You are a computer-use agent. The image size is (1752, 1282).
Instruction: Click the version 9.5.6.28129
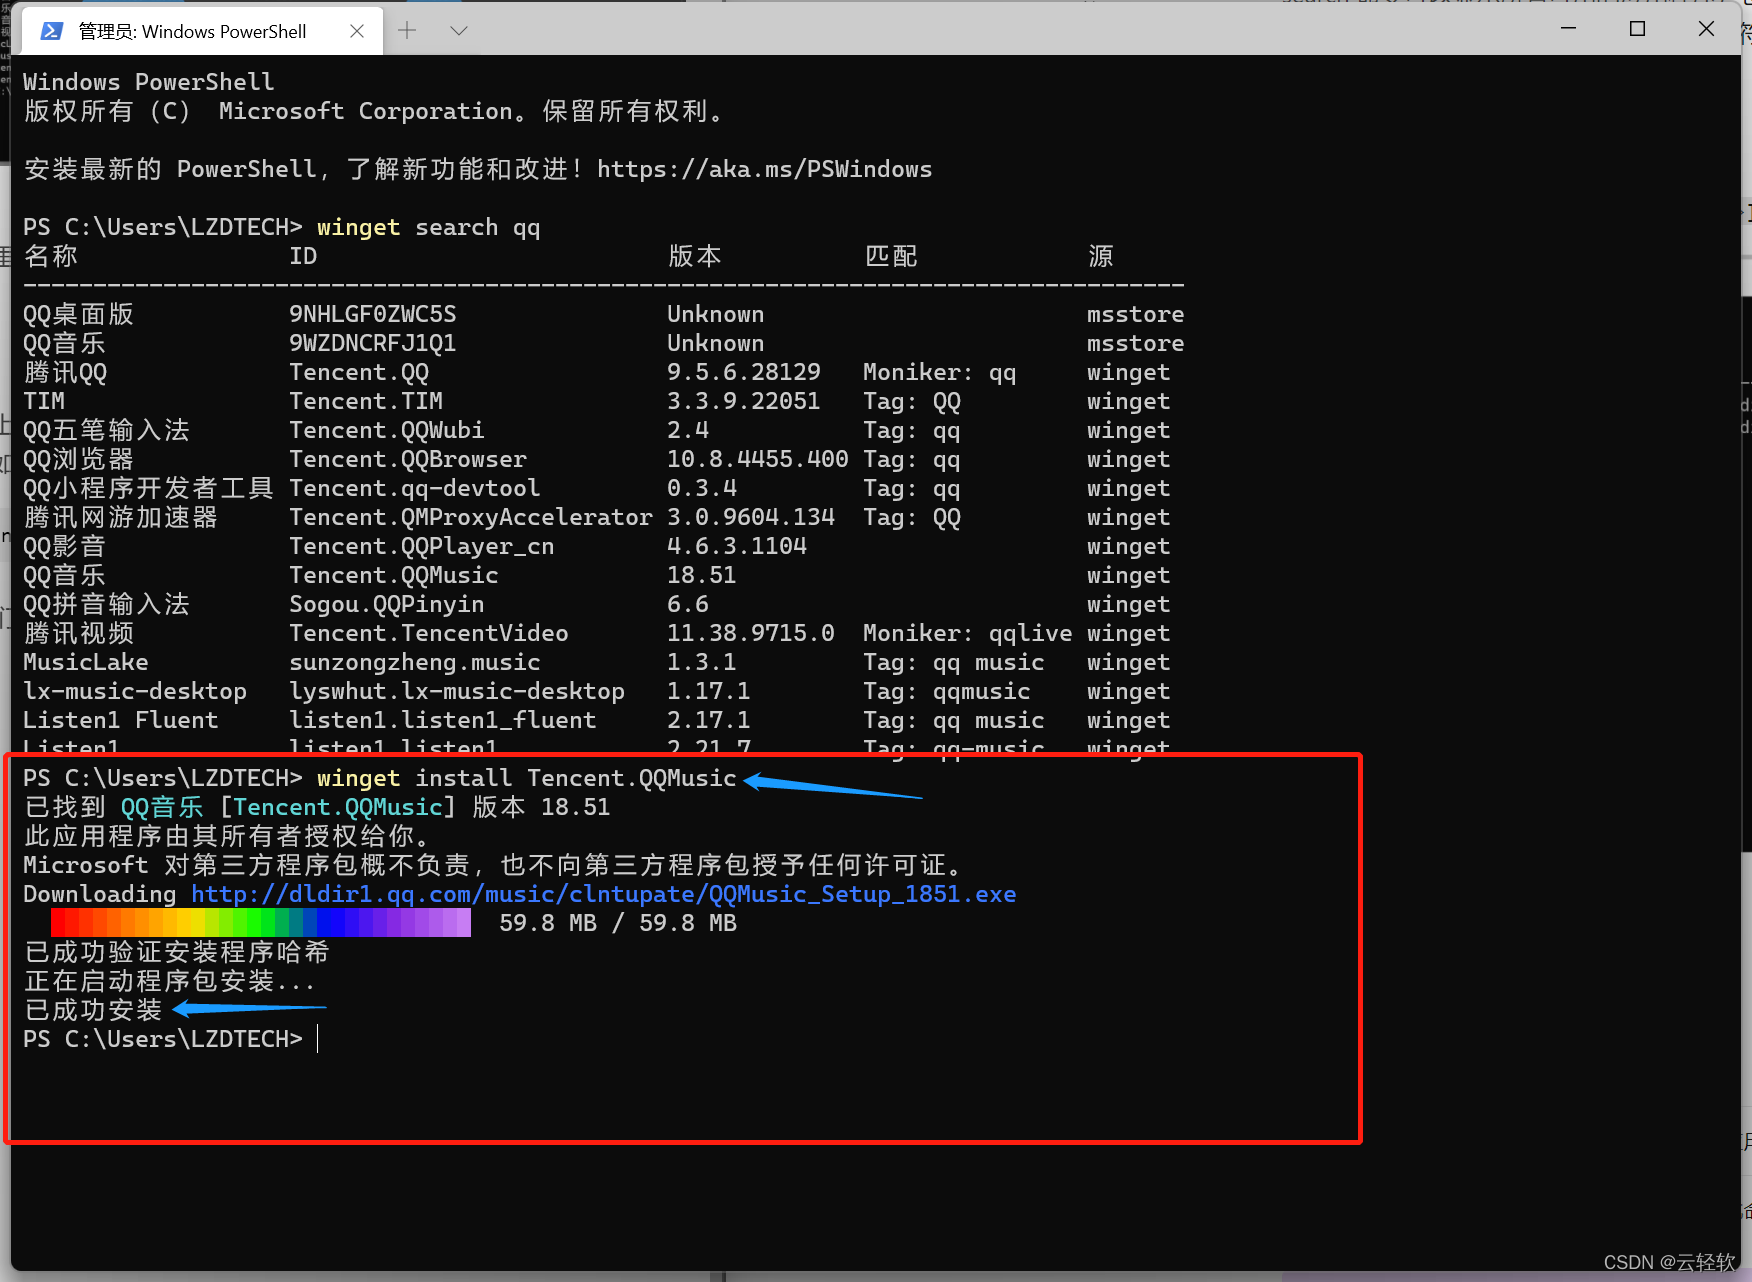[x=744, y=373]
